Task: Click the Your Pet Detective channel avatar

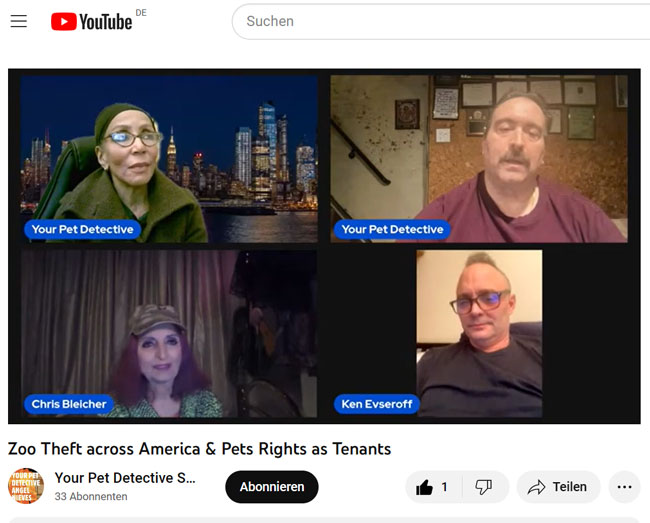Action: [x=26, y=487]
